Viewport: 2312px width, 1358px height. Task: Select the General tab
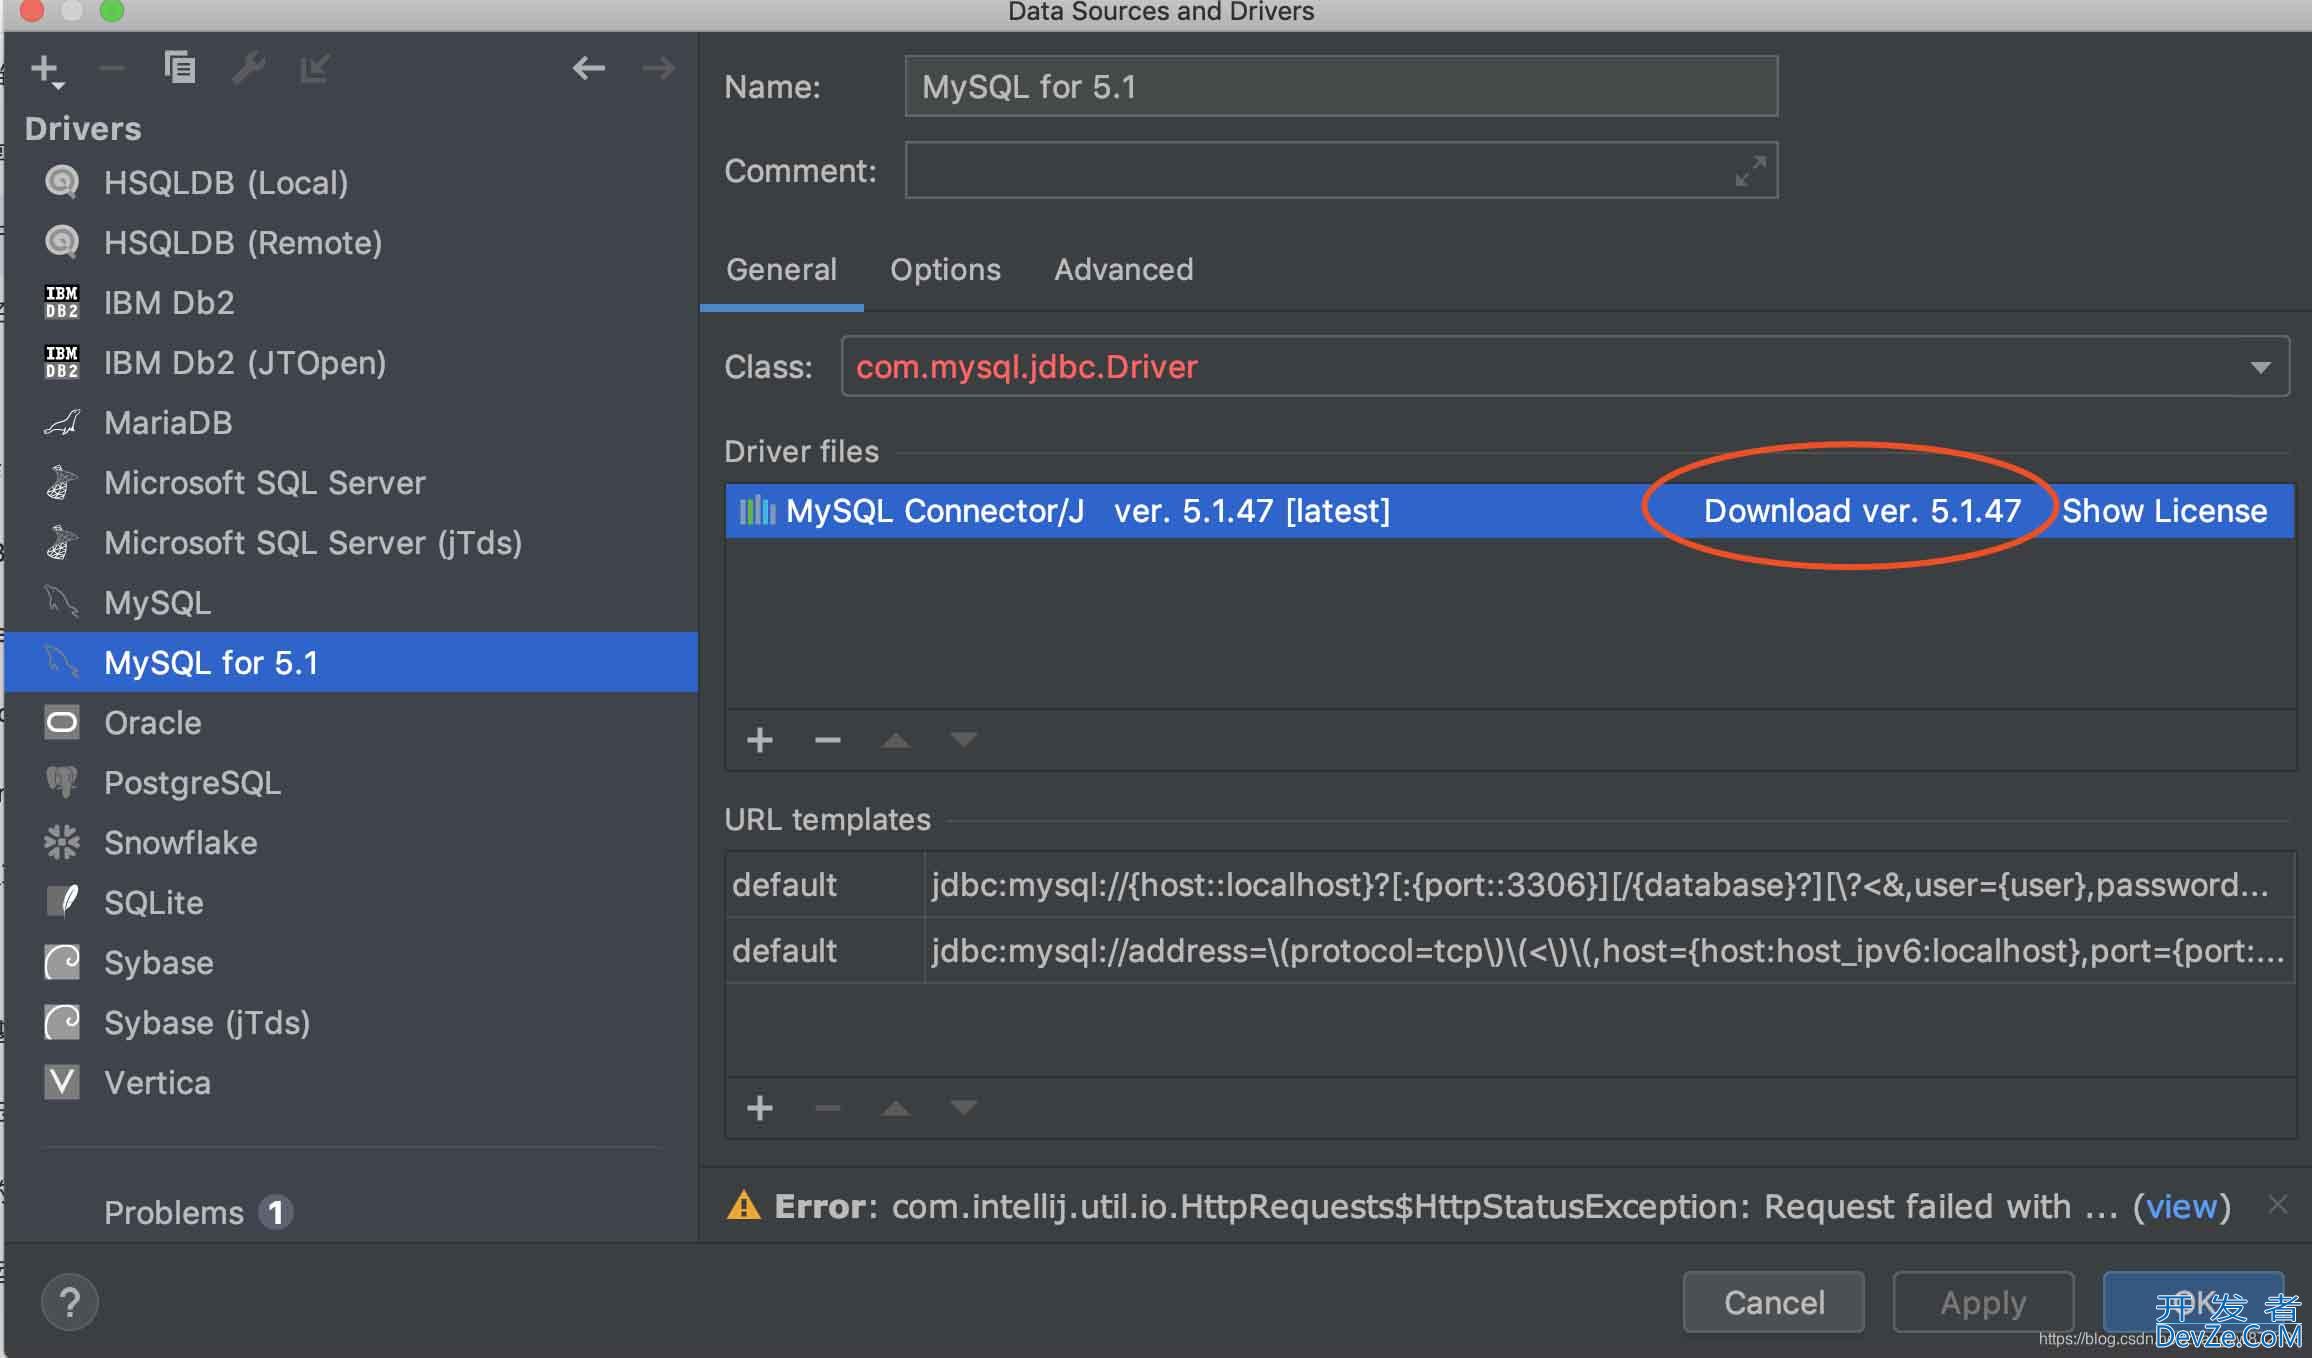tap(783, 270)
